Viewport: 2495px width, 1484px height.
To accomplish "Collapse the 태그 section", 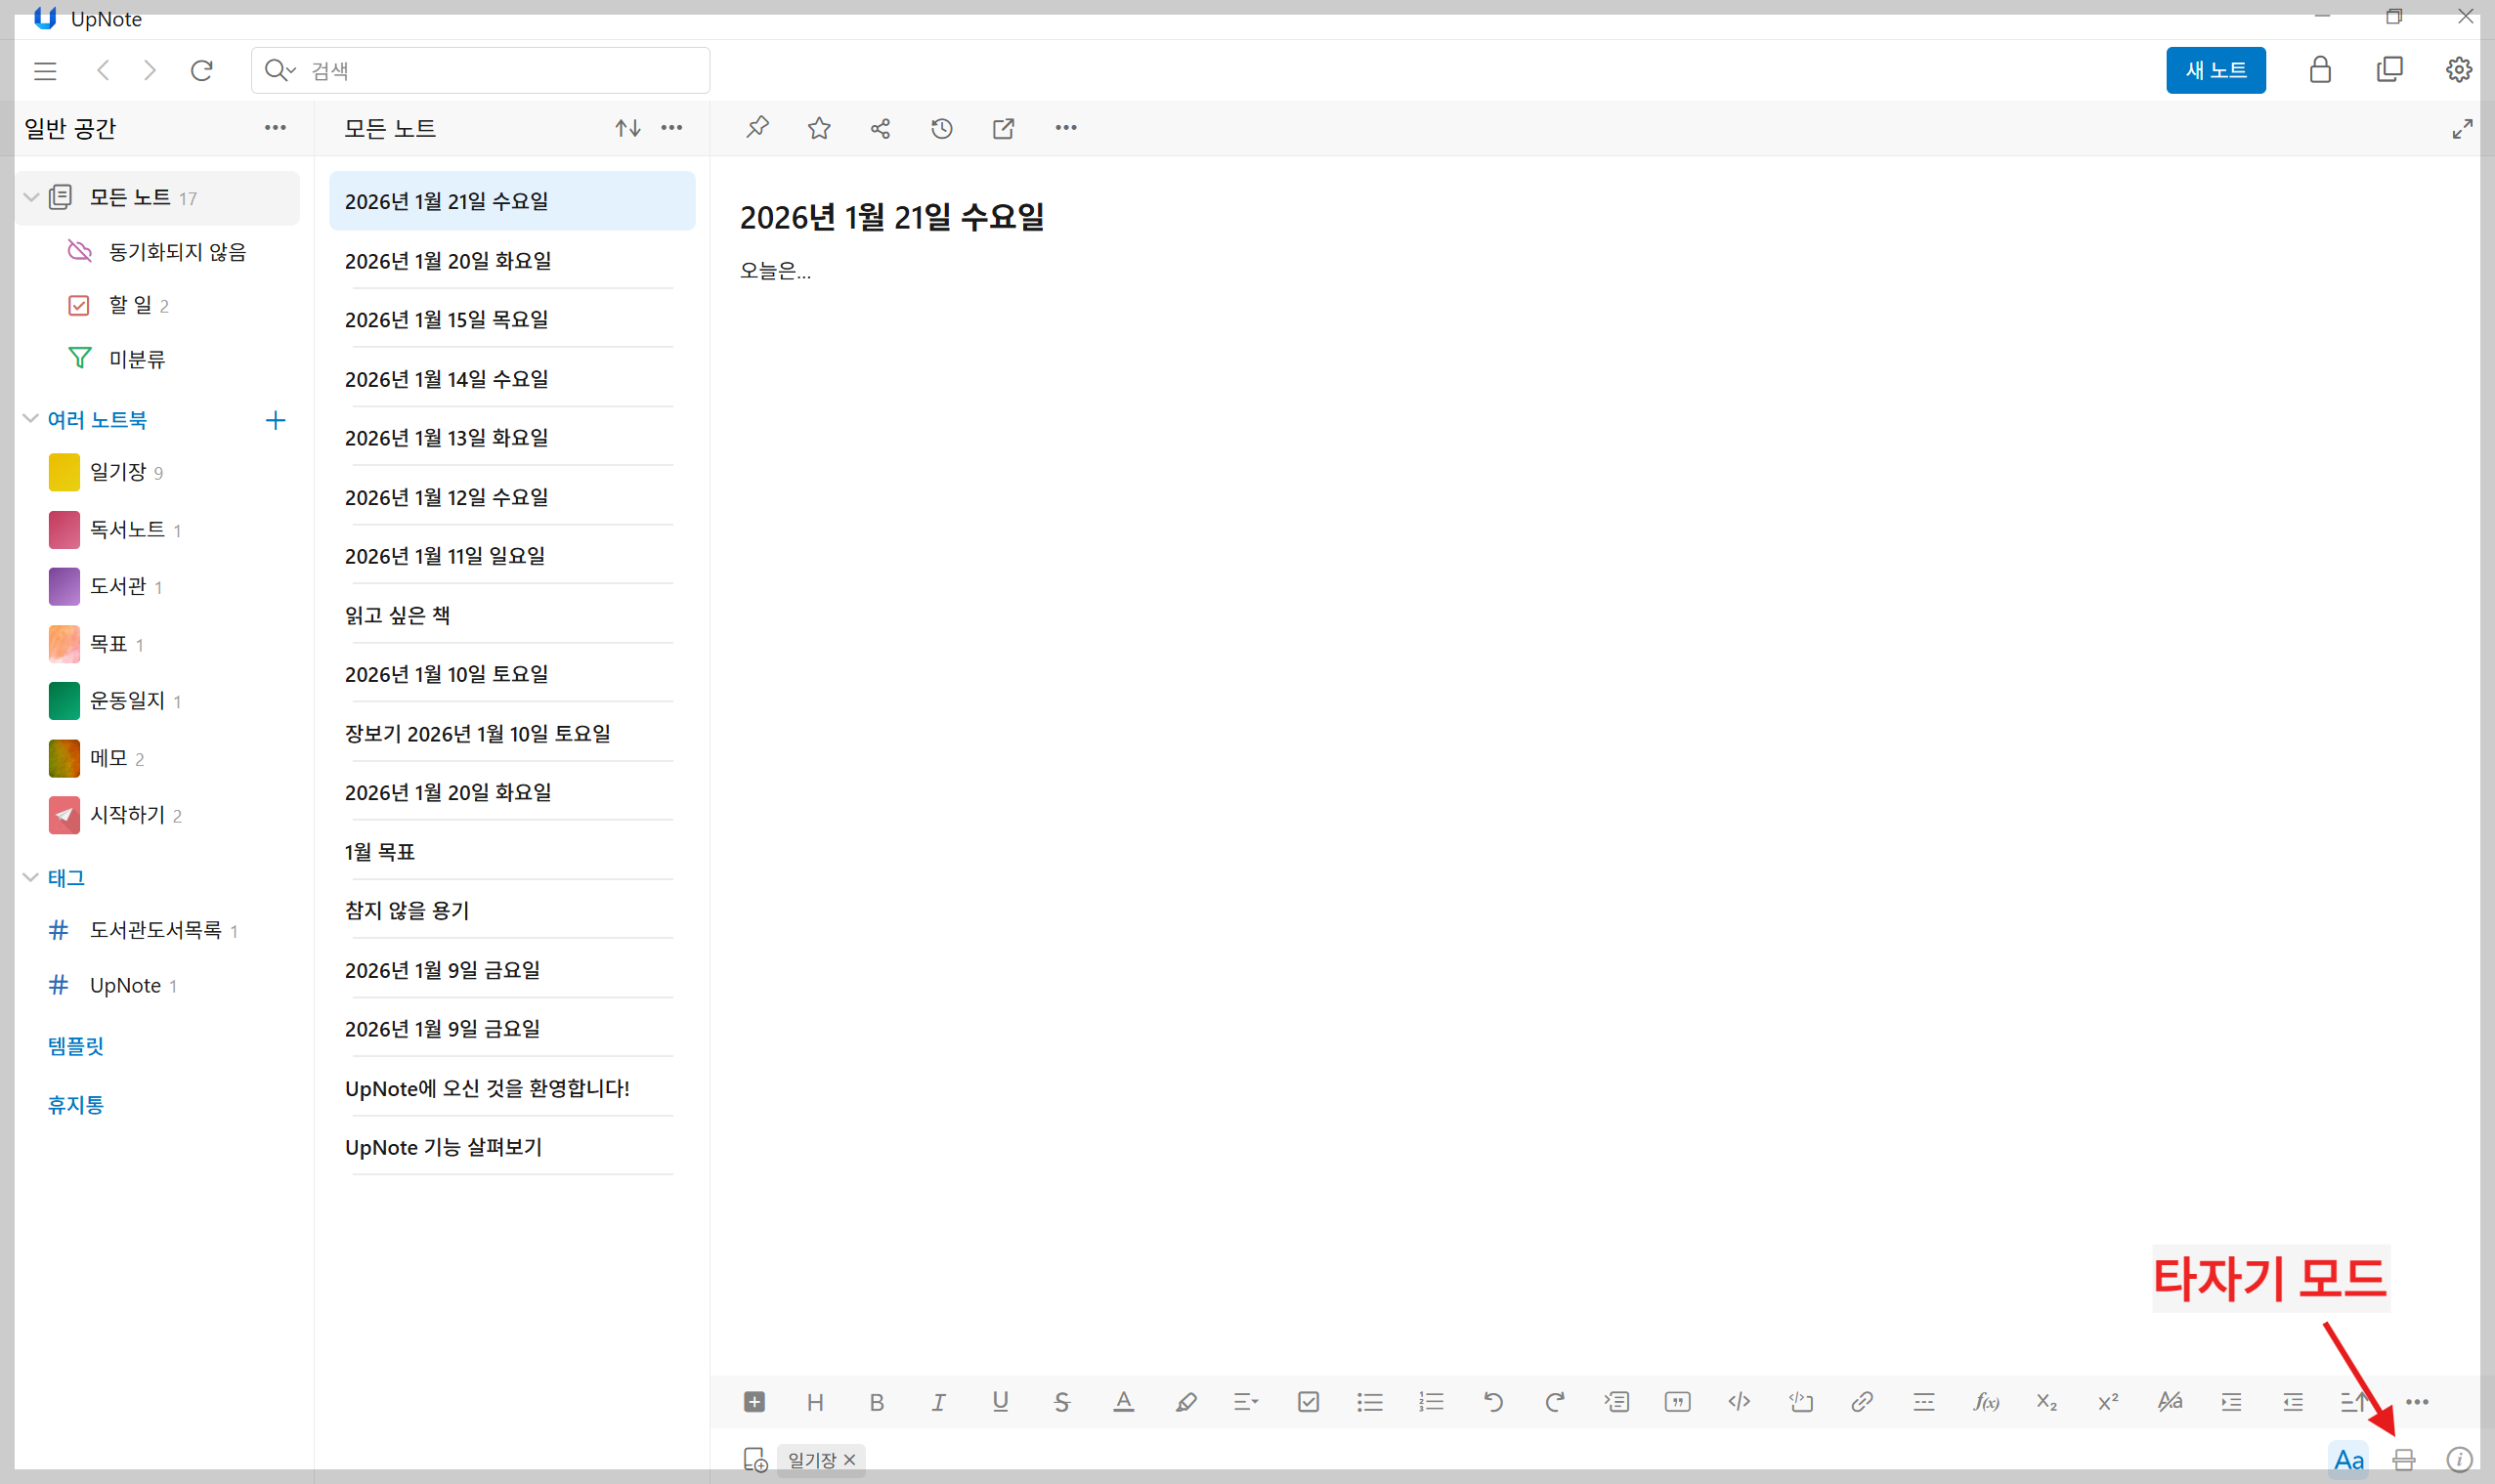I will (31, 877).
